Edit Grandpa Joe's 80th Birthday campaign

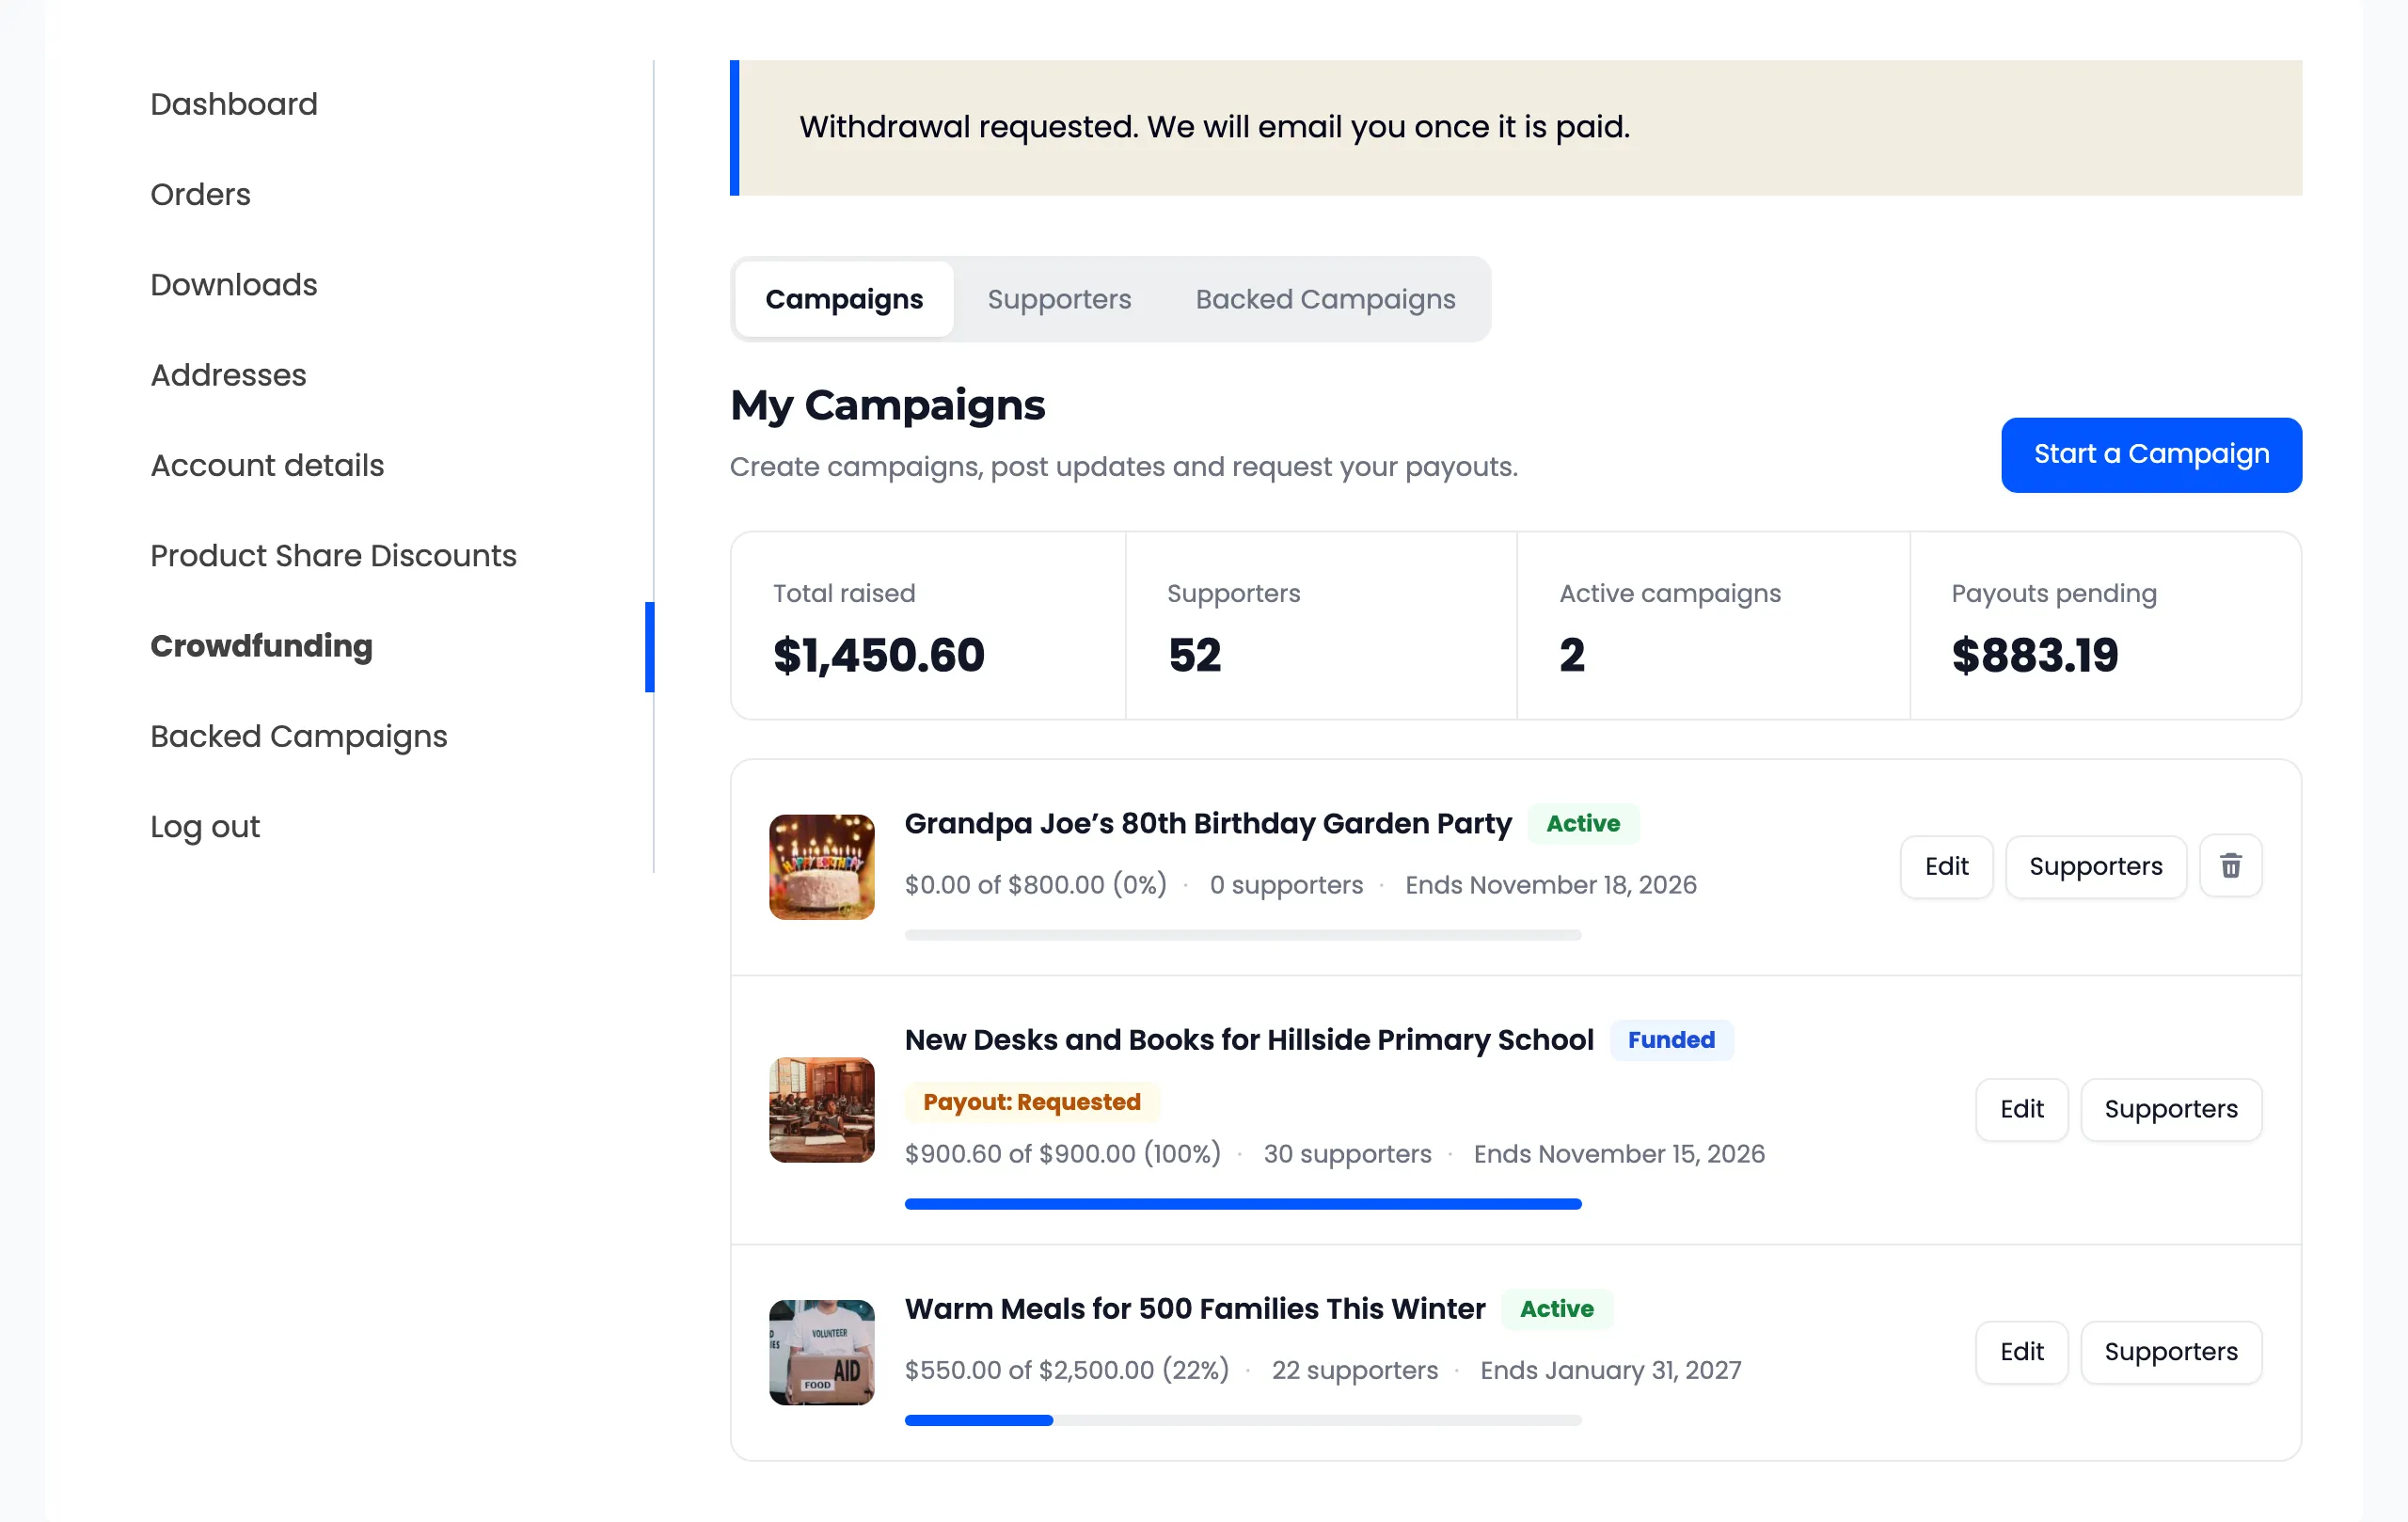[1946, 866]
